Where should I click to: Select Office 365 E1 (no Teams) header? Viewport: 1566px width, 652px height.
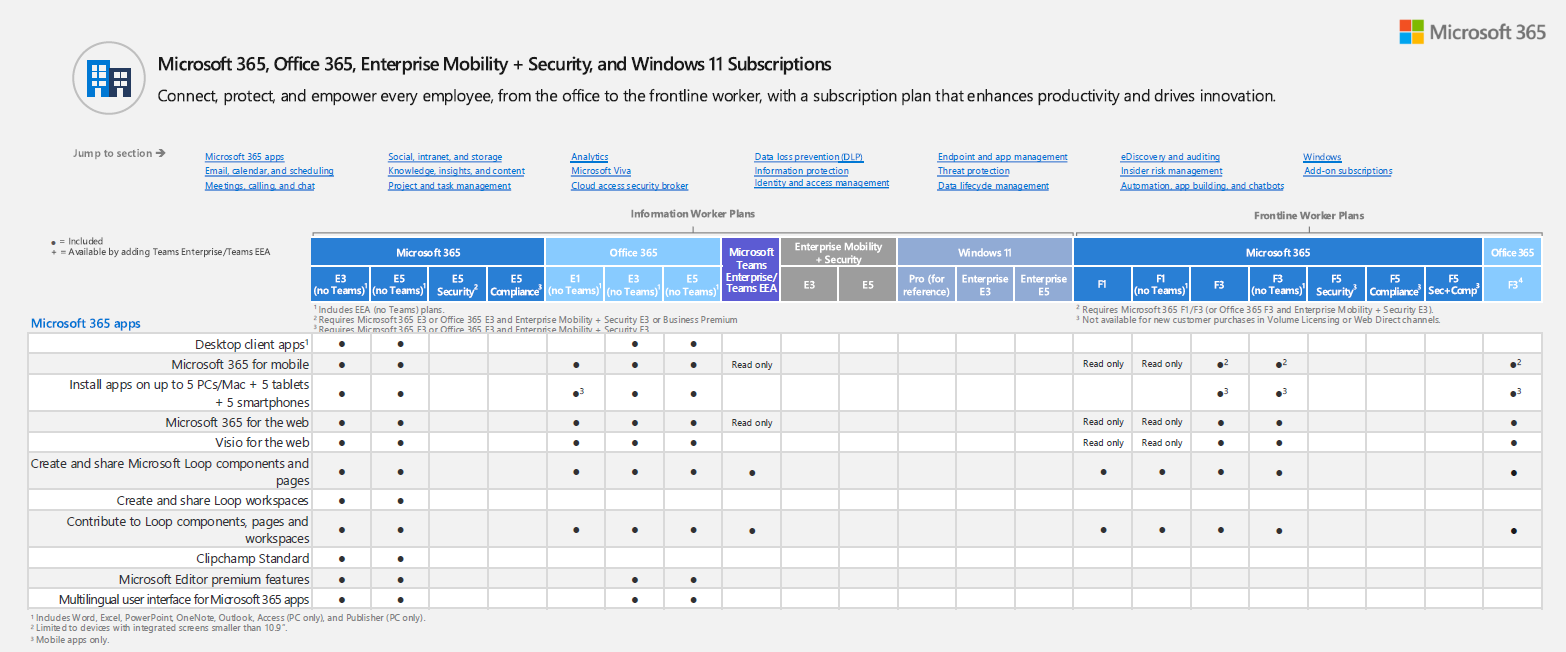[x=575, y=284]
